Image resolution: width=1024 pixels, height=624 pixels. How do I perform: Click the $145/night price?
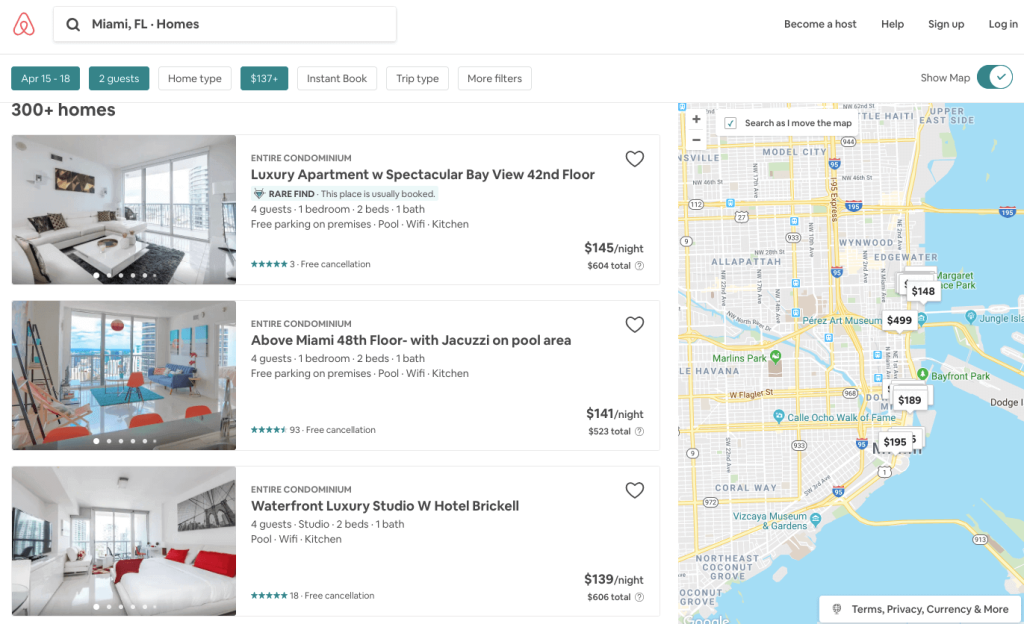[x=614, y=248]
